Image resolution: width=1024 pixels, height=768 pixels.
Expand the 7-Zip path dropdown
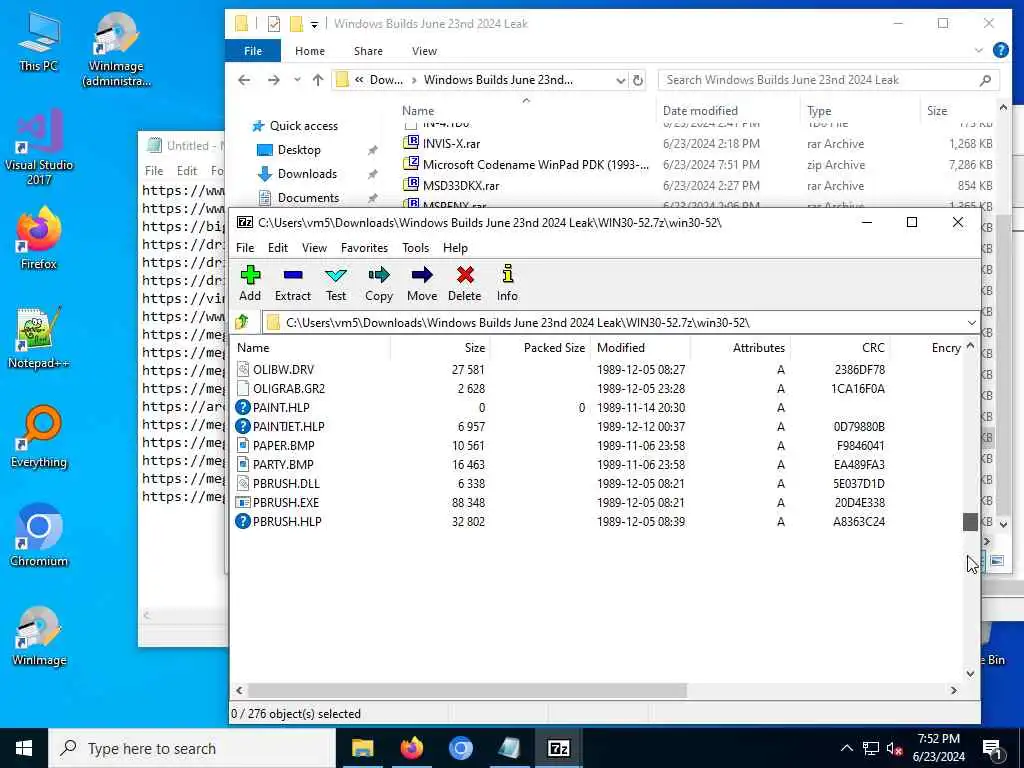point(971,323)
